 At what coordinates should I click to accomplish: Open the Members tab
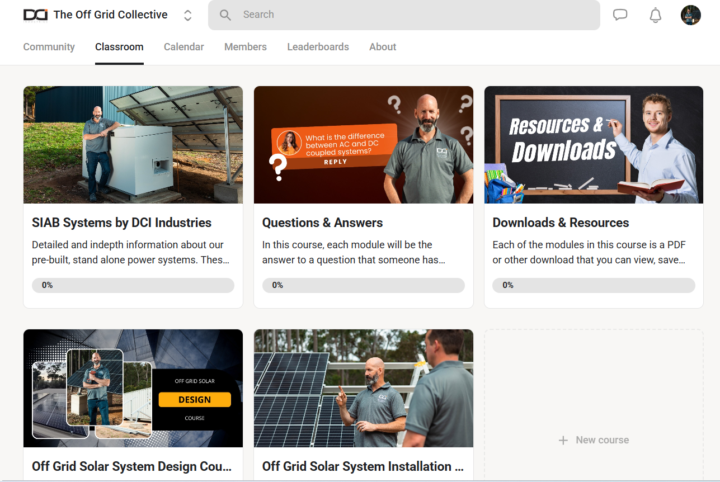point(245,47)
